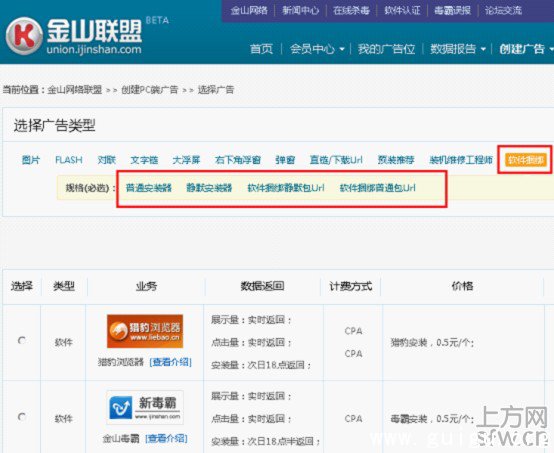Click the 类型 column header
Viewport: 554px width, 453px height.
pyautogui.click(x=64, y=286)
